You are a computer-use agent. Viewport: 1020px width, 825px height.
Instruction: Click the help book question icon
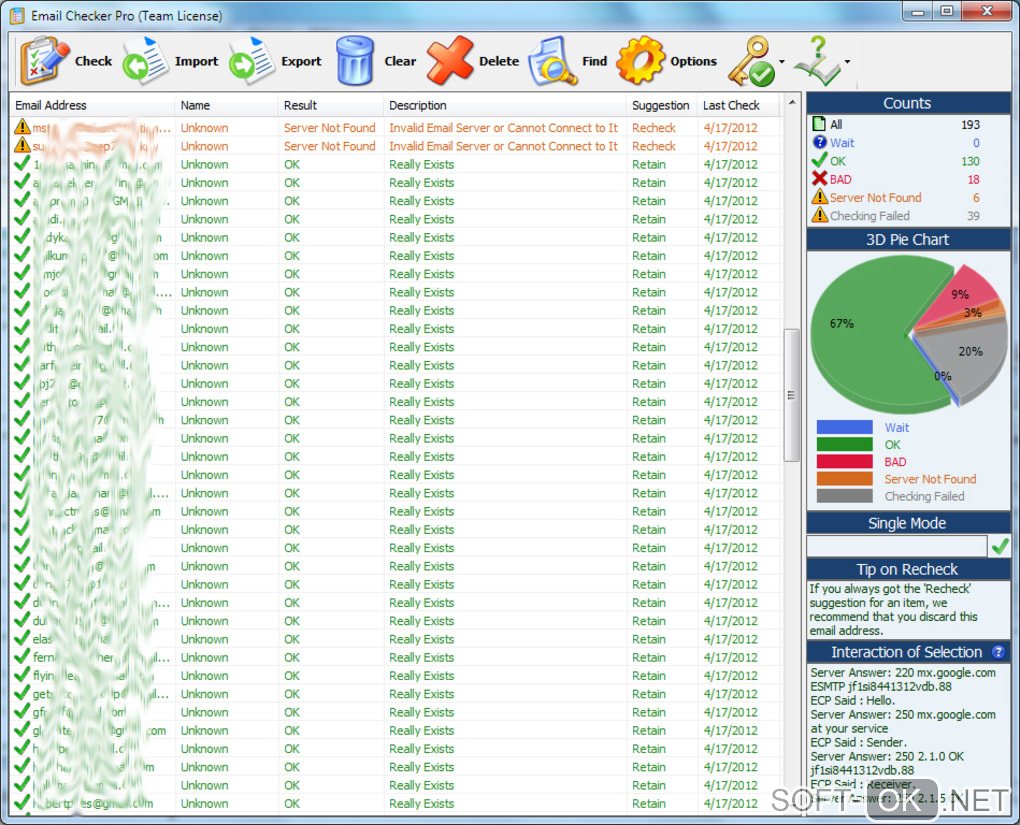[818, 62]
